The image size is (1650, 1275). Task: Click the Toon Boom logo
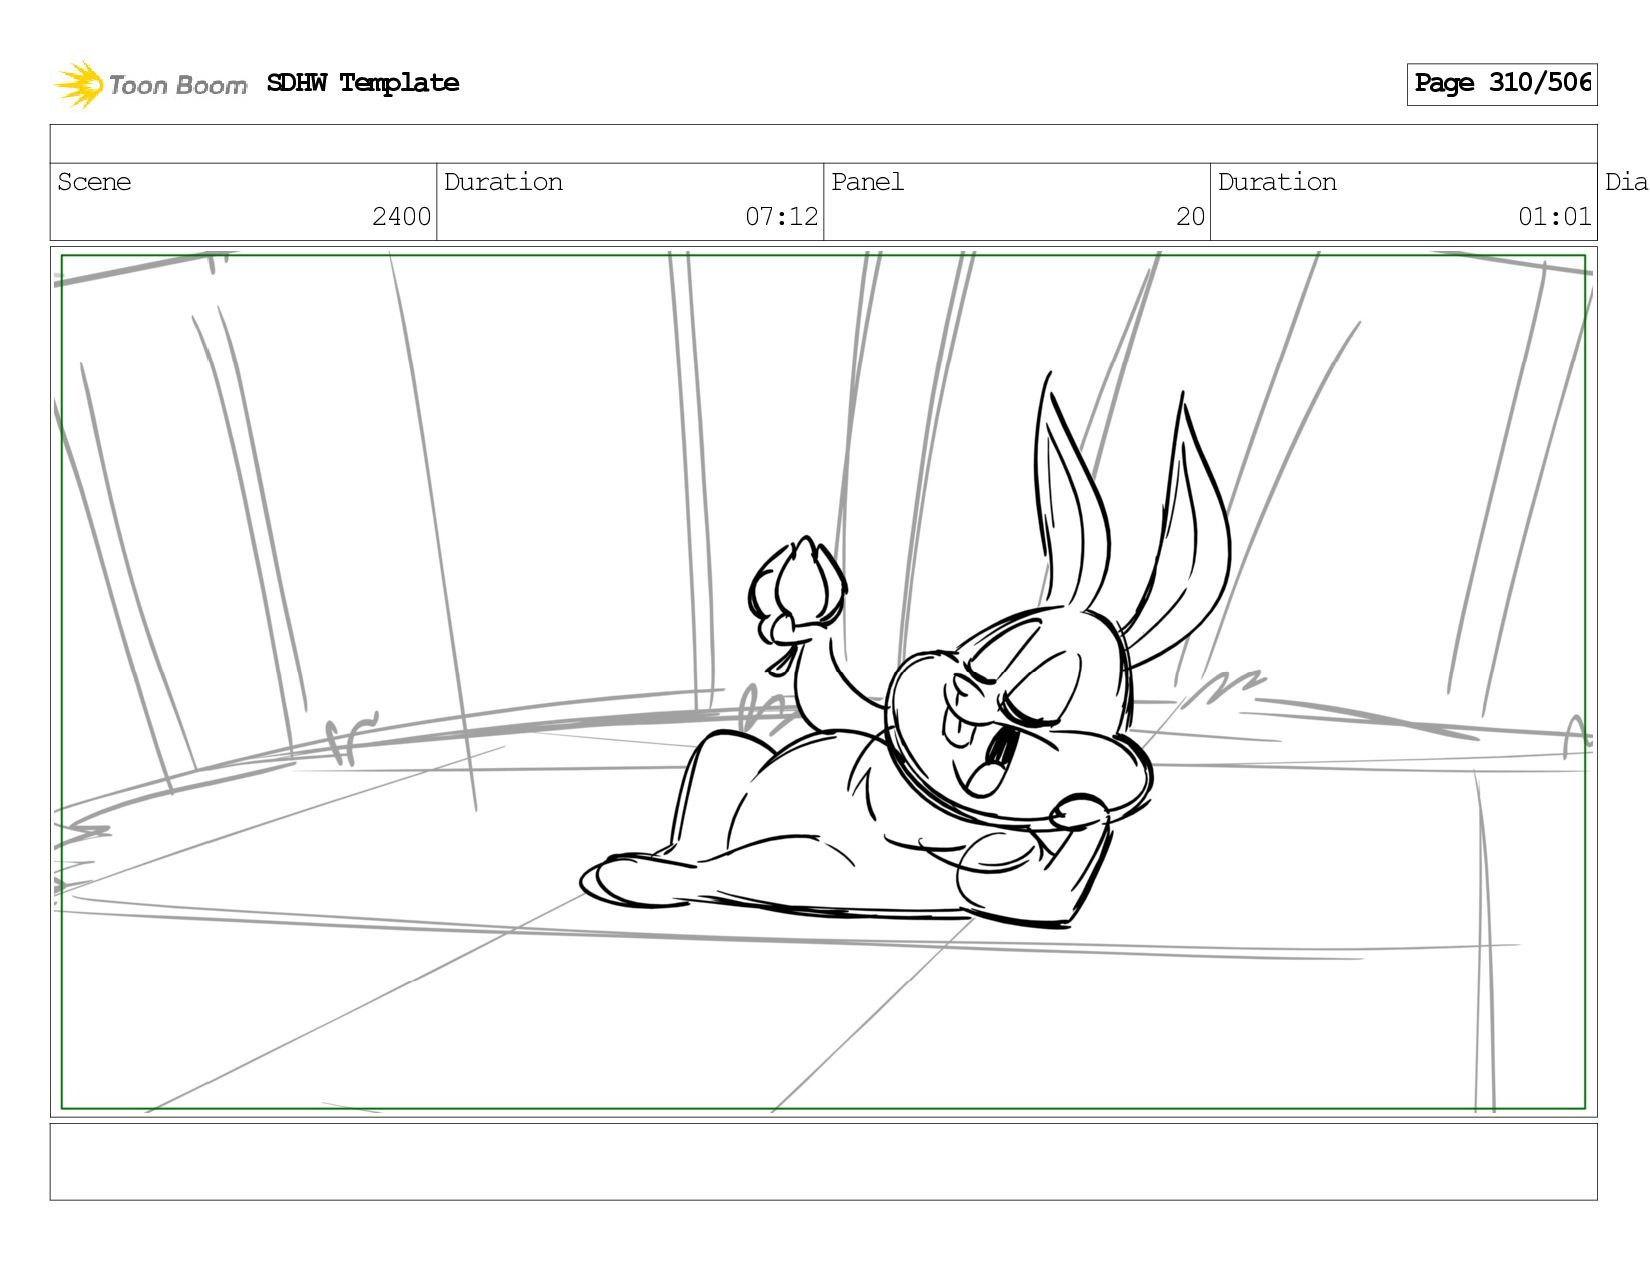pyautogui.click(x=150, y=84)
